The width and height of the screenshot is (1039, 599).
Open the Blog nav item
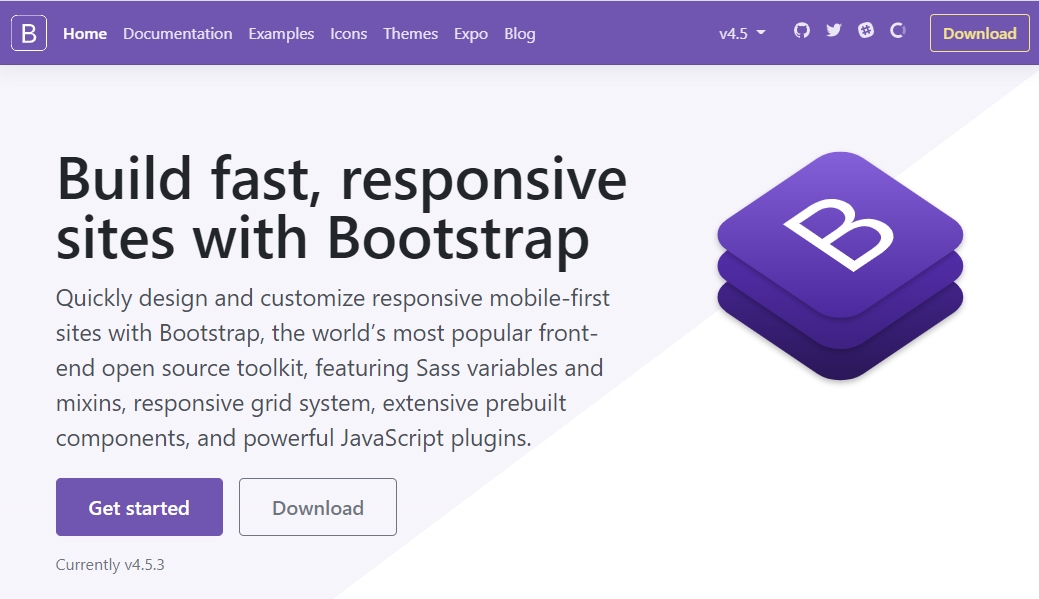point(520,34)
